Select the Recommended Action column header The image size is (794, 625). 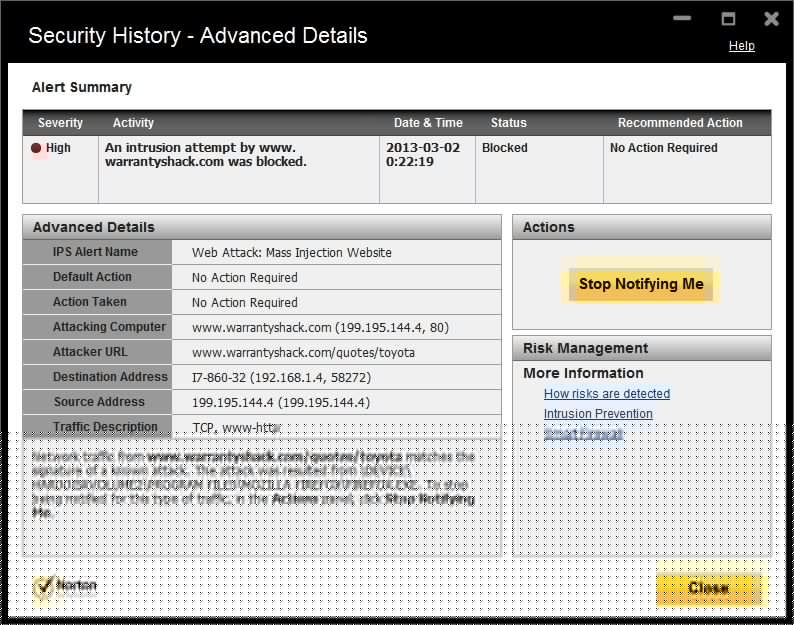[x=680, y=123]
